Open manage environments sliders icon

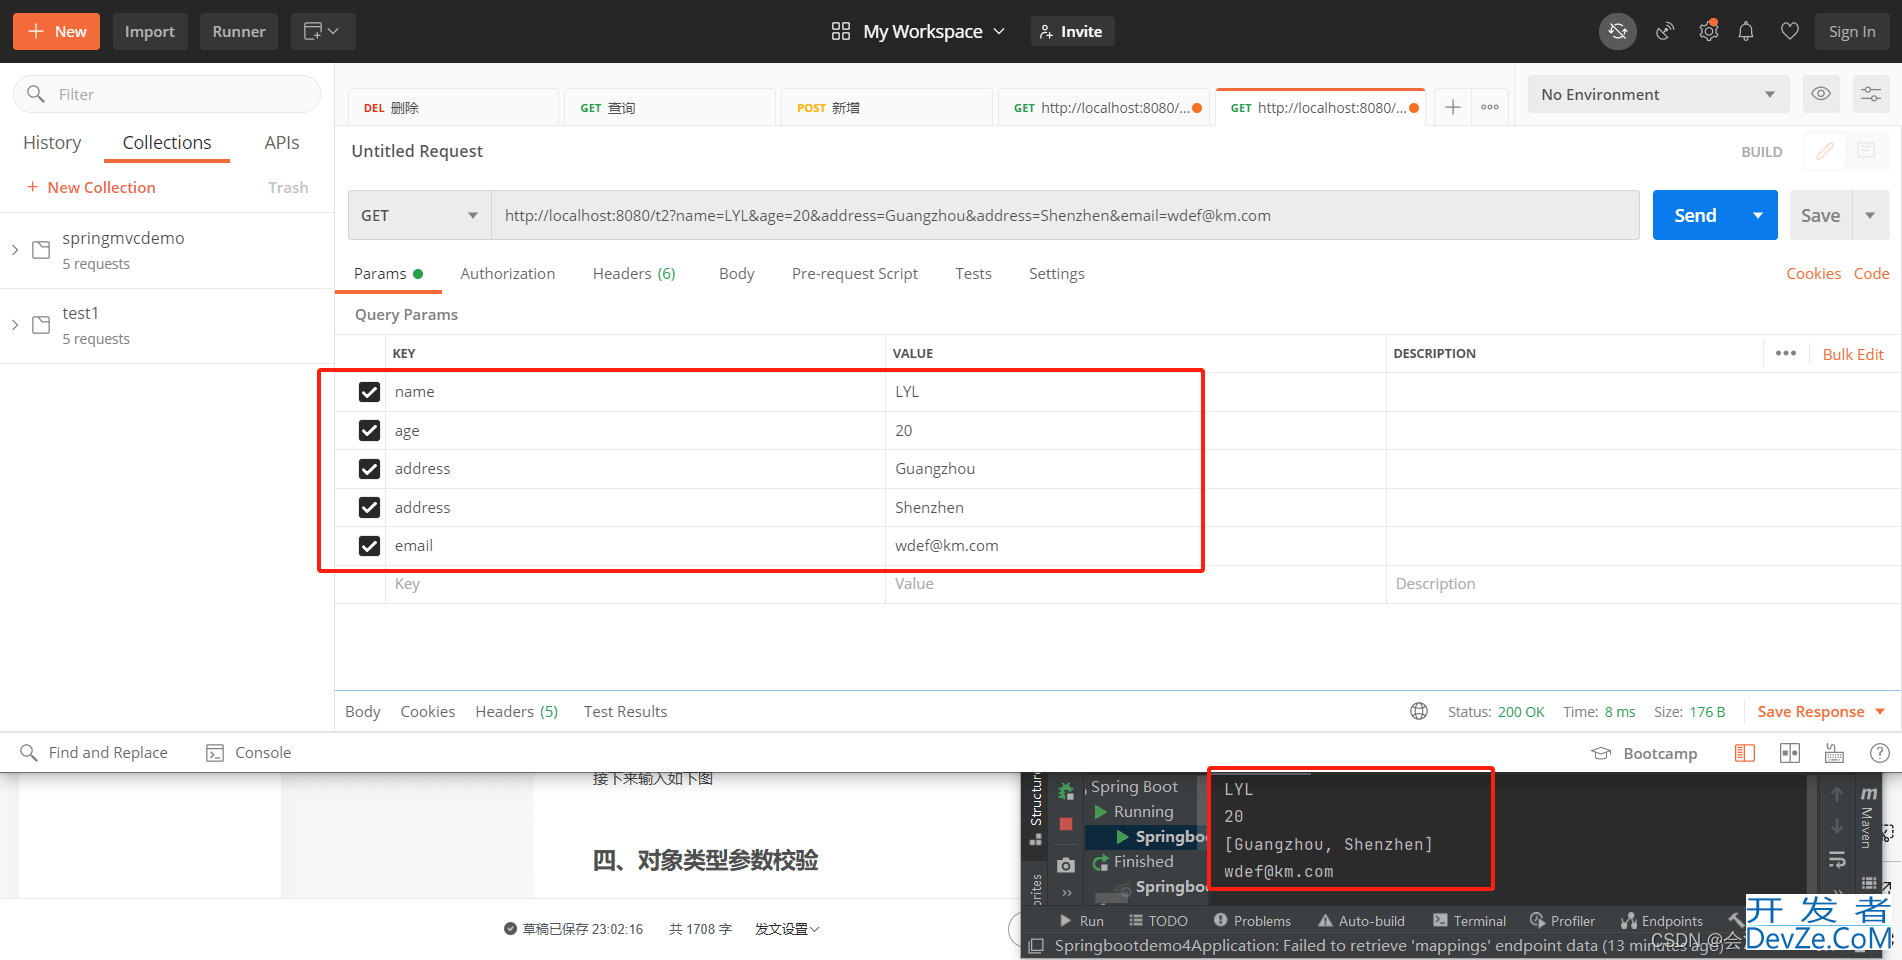(1870, 94)
